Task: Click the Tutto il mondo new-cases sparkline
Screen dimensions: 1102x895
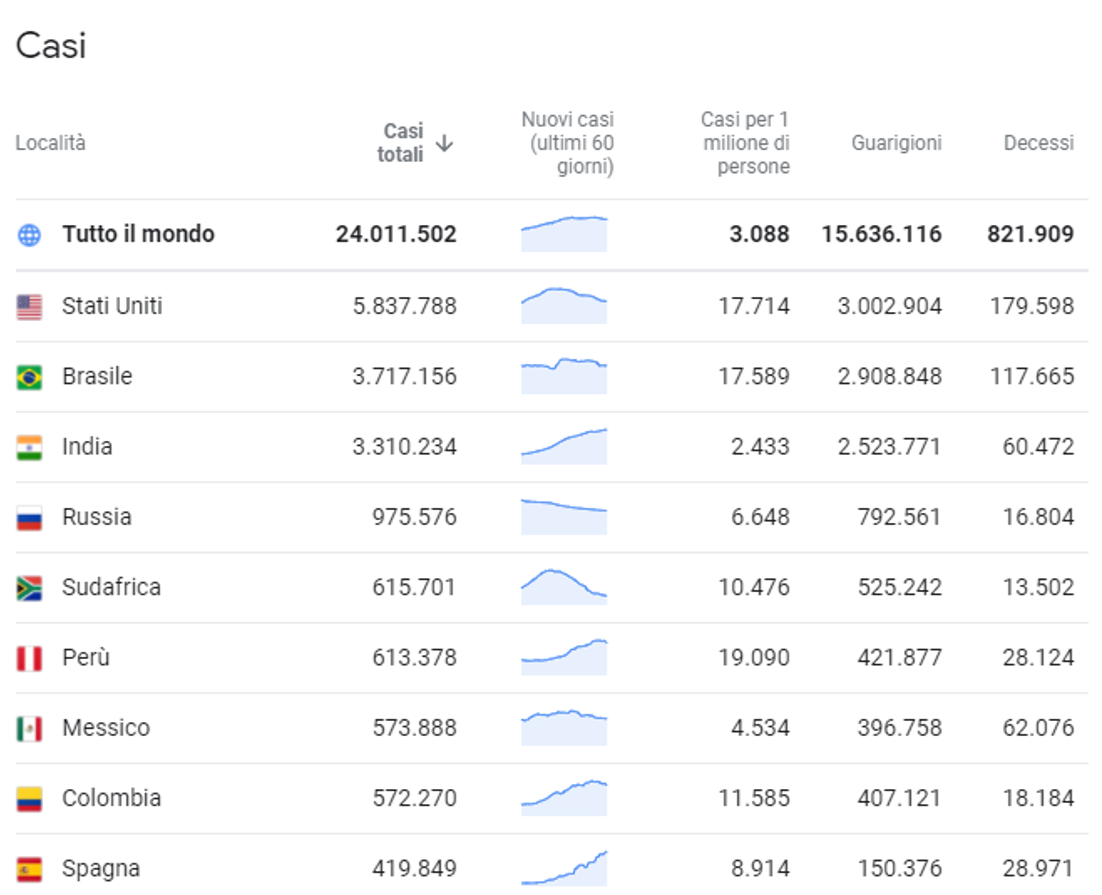Action: click(564, 234)
